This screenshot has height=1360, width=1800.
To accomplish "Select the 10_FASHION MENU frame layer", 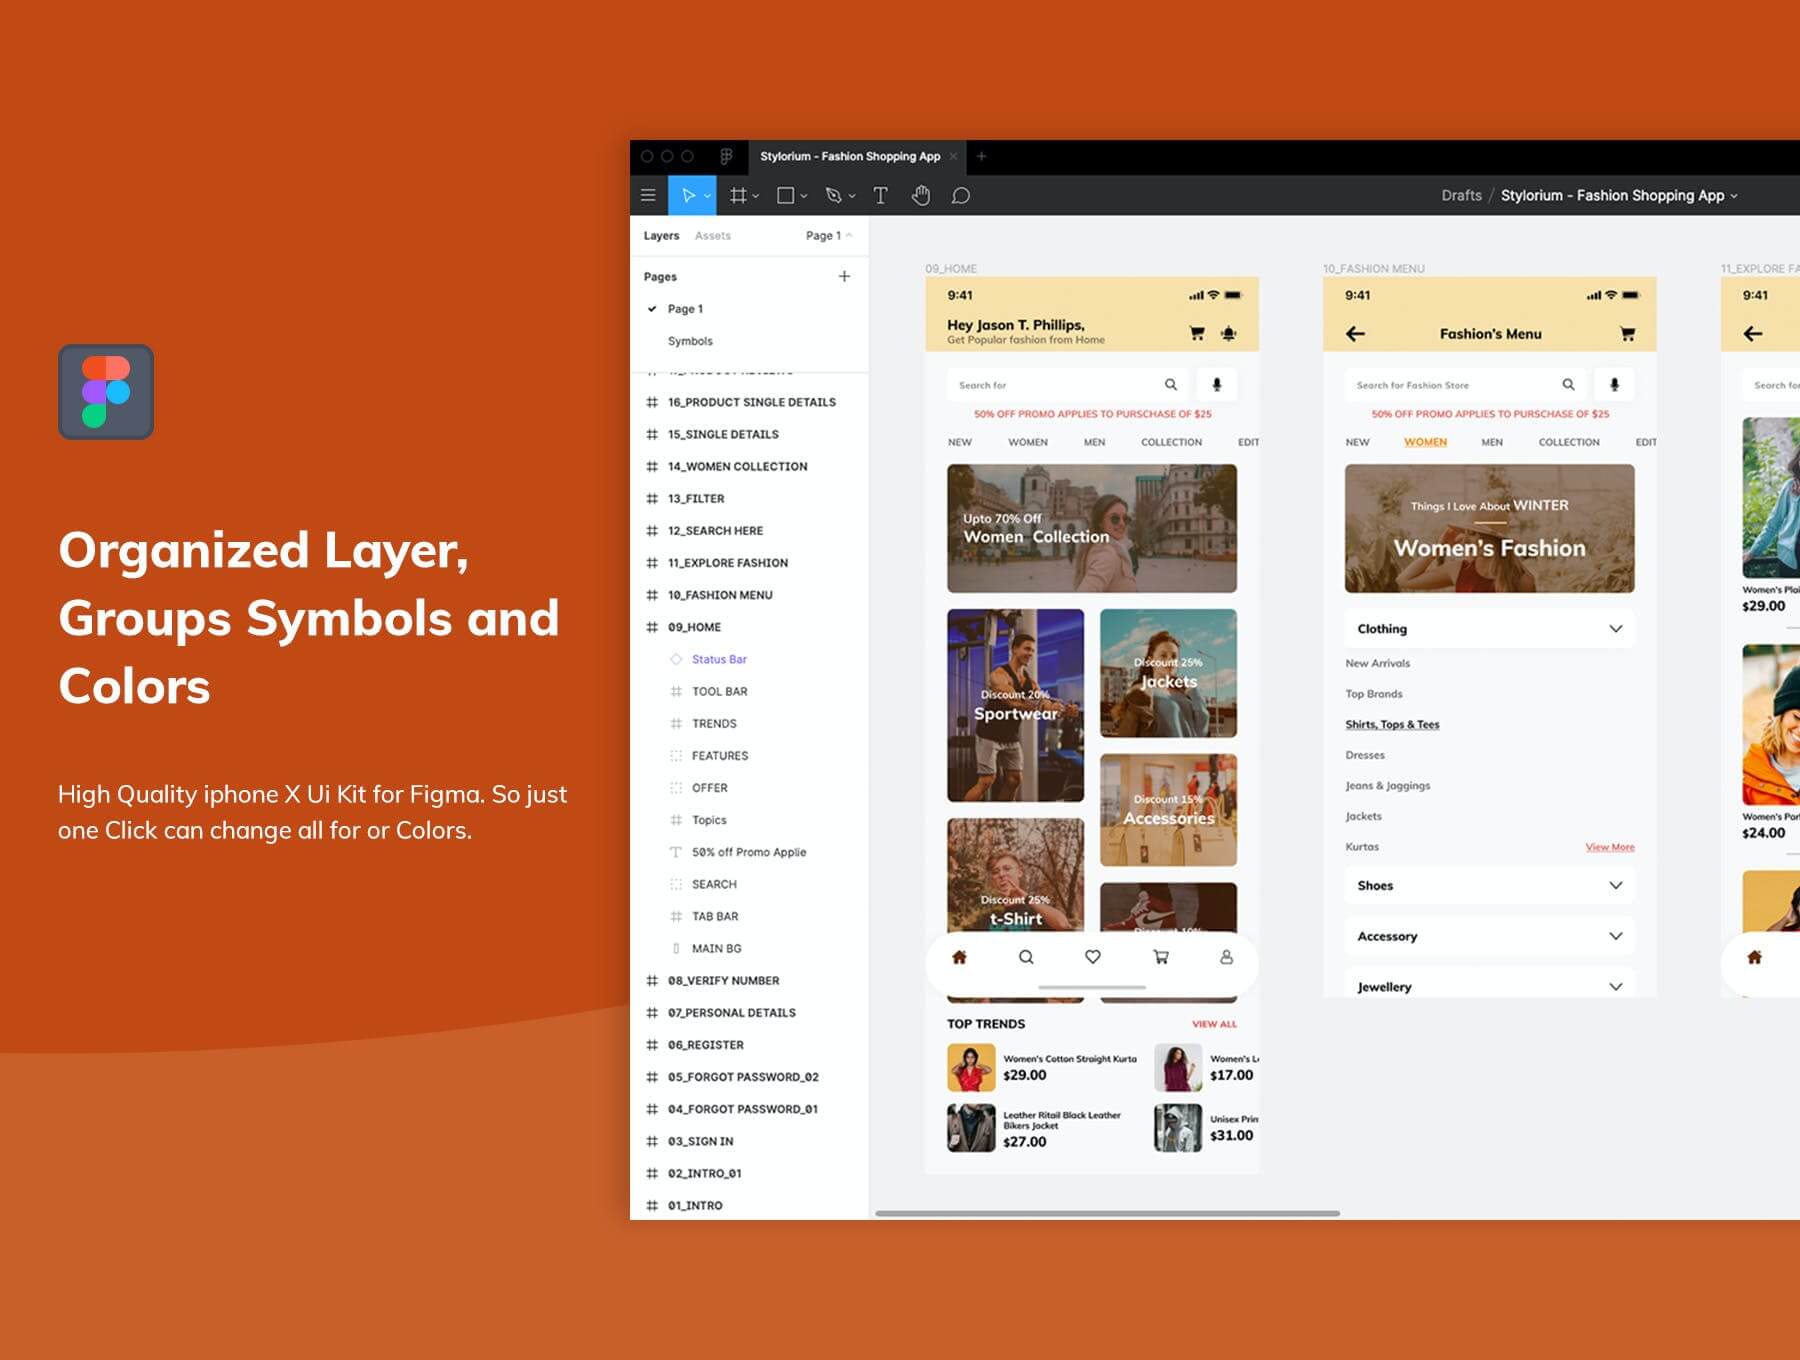I will click(x=720, y=595).
